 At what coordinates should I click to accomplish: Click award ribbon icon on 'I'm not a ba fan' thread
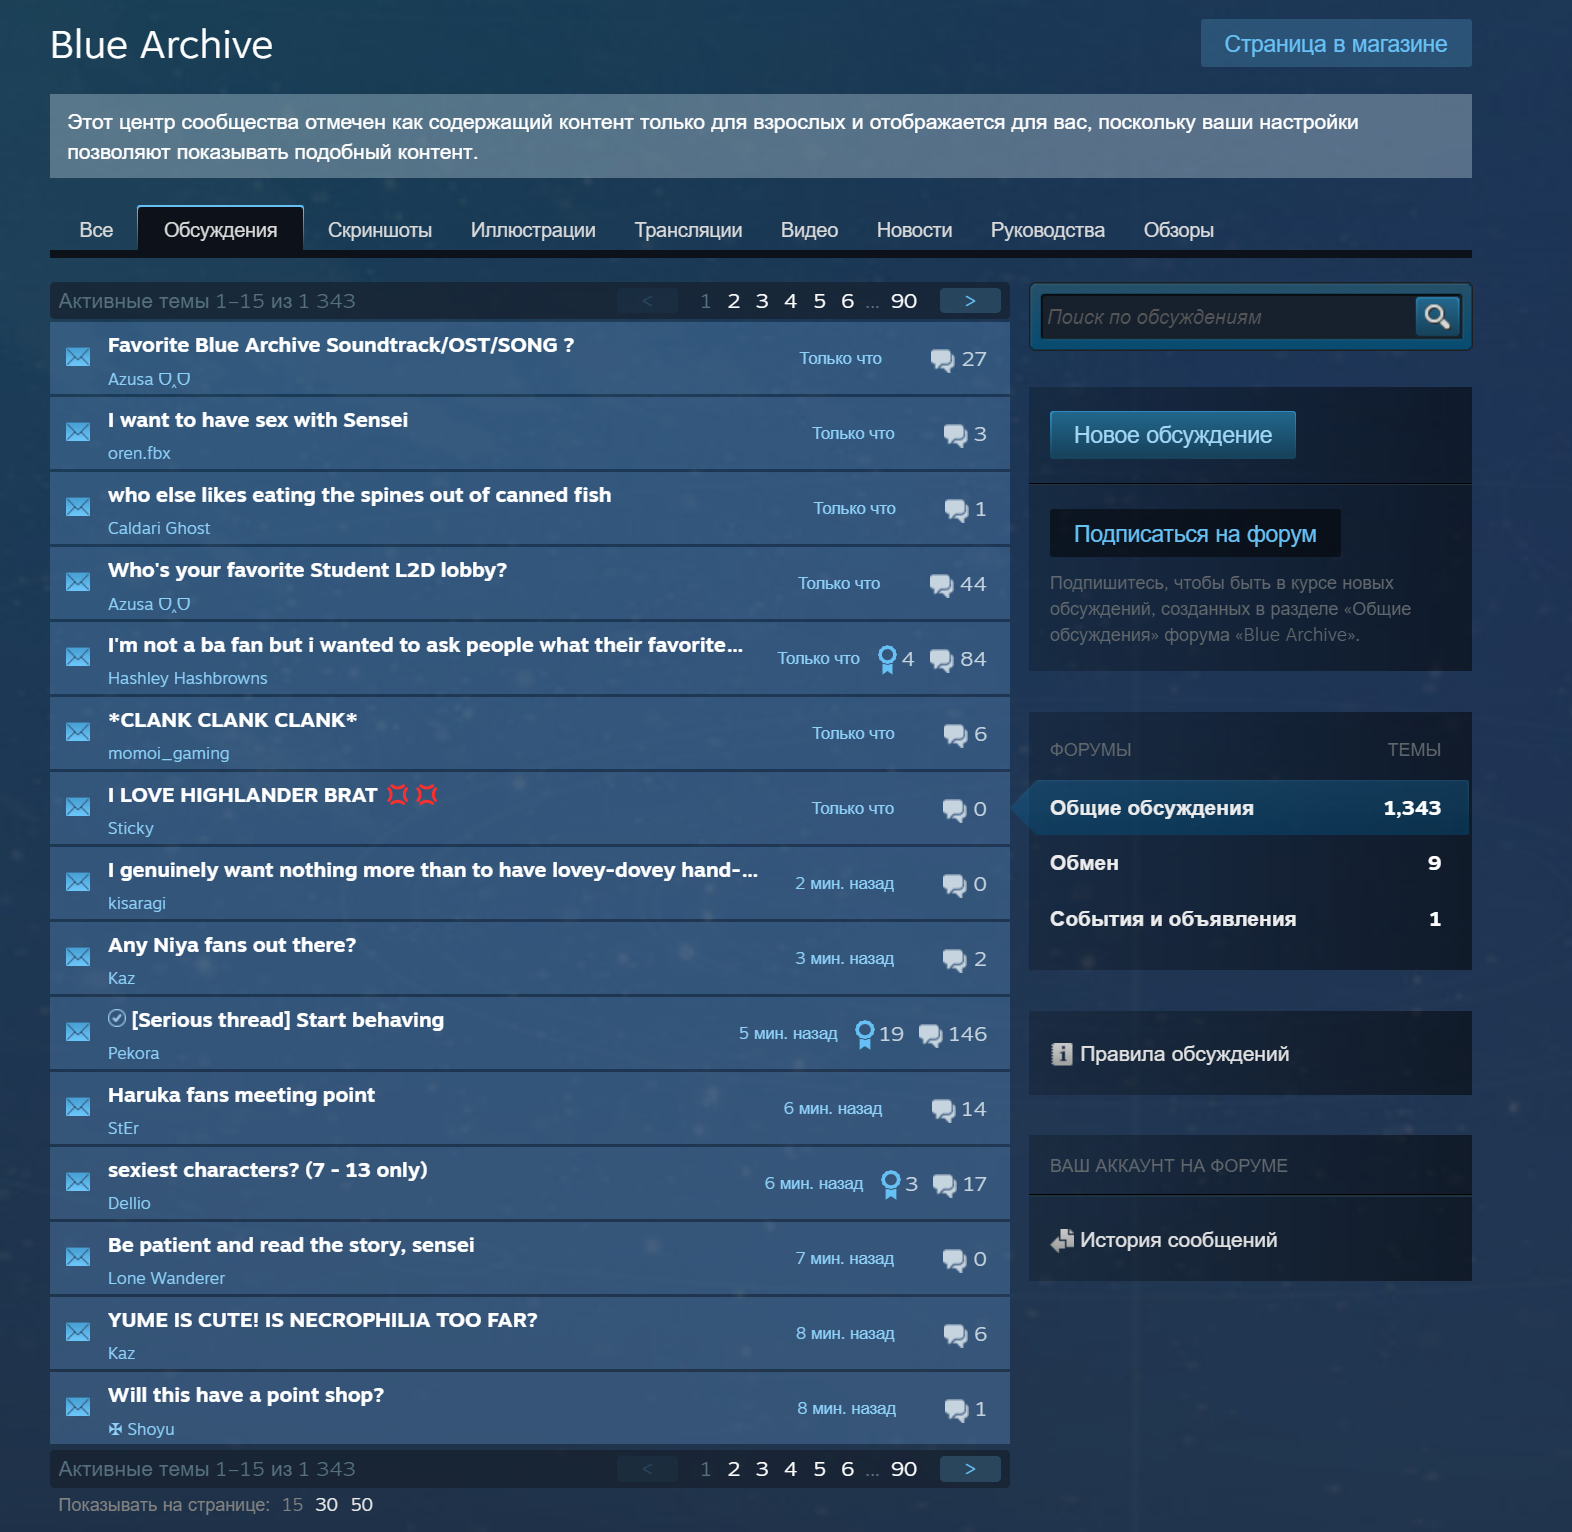pos(887,659)
